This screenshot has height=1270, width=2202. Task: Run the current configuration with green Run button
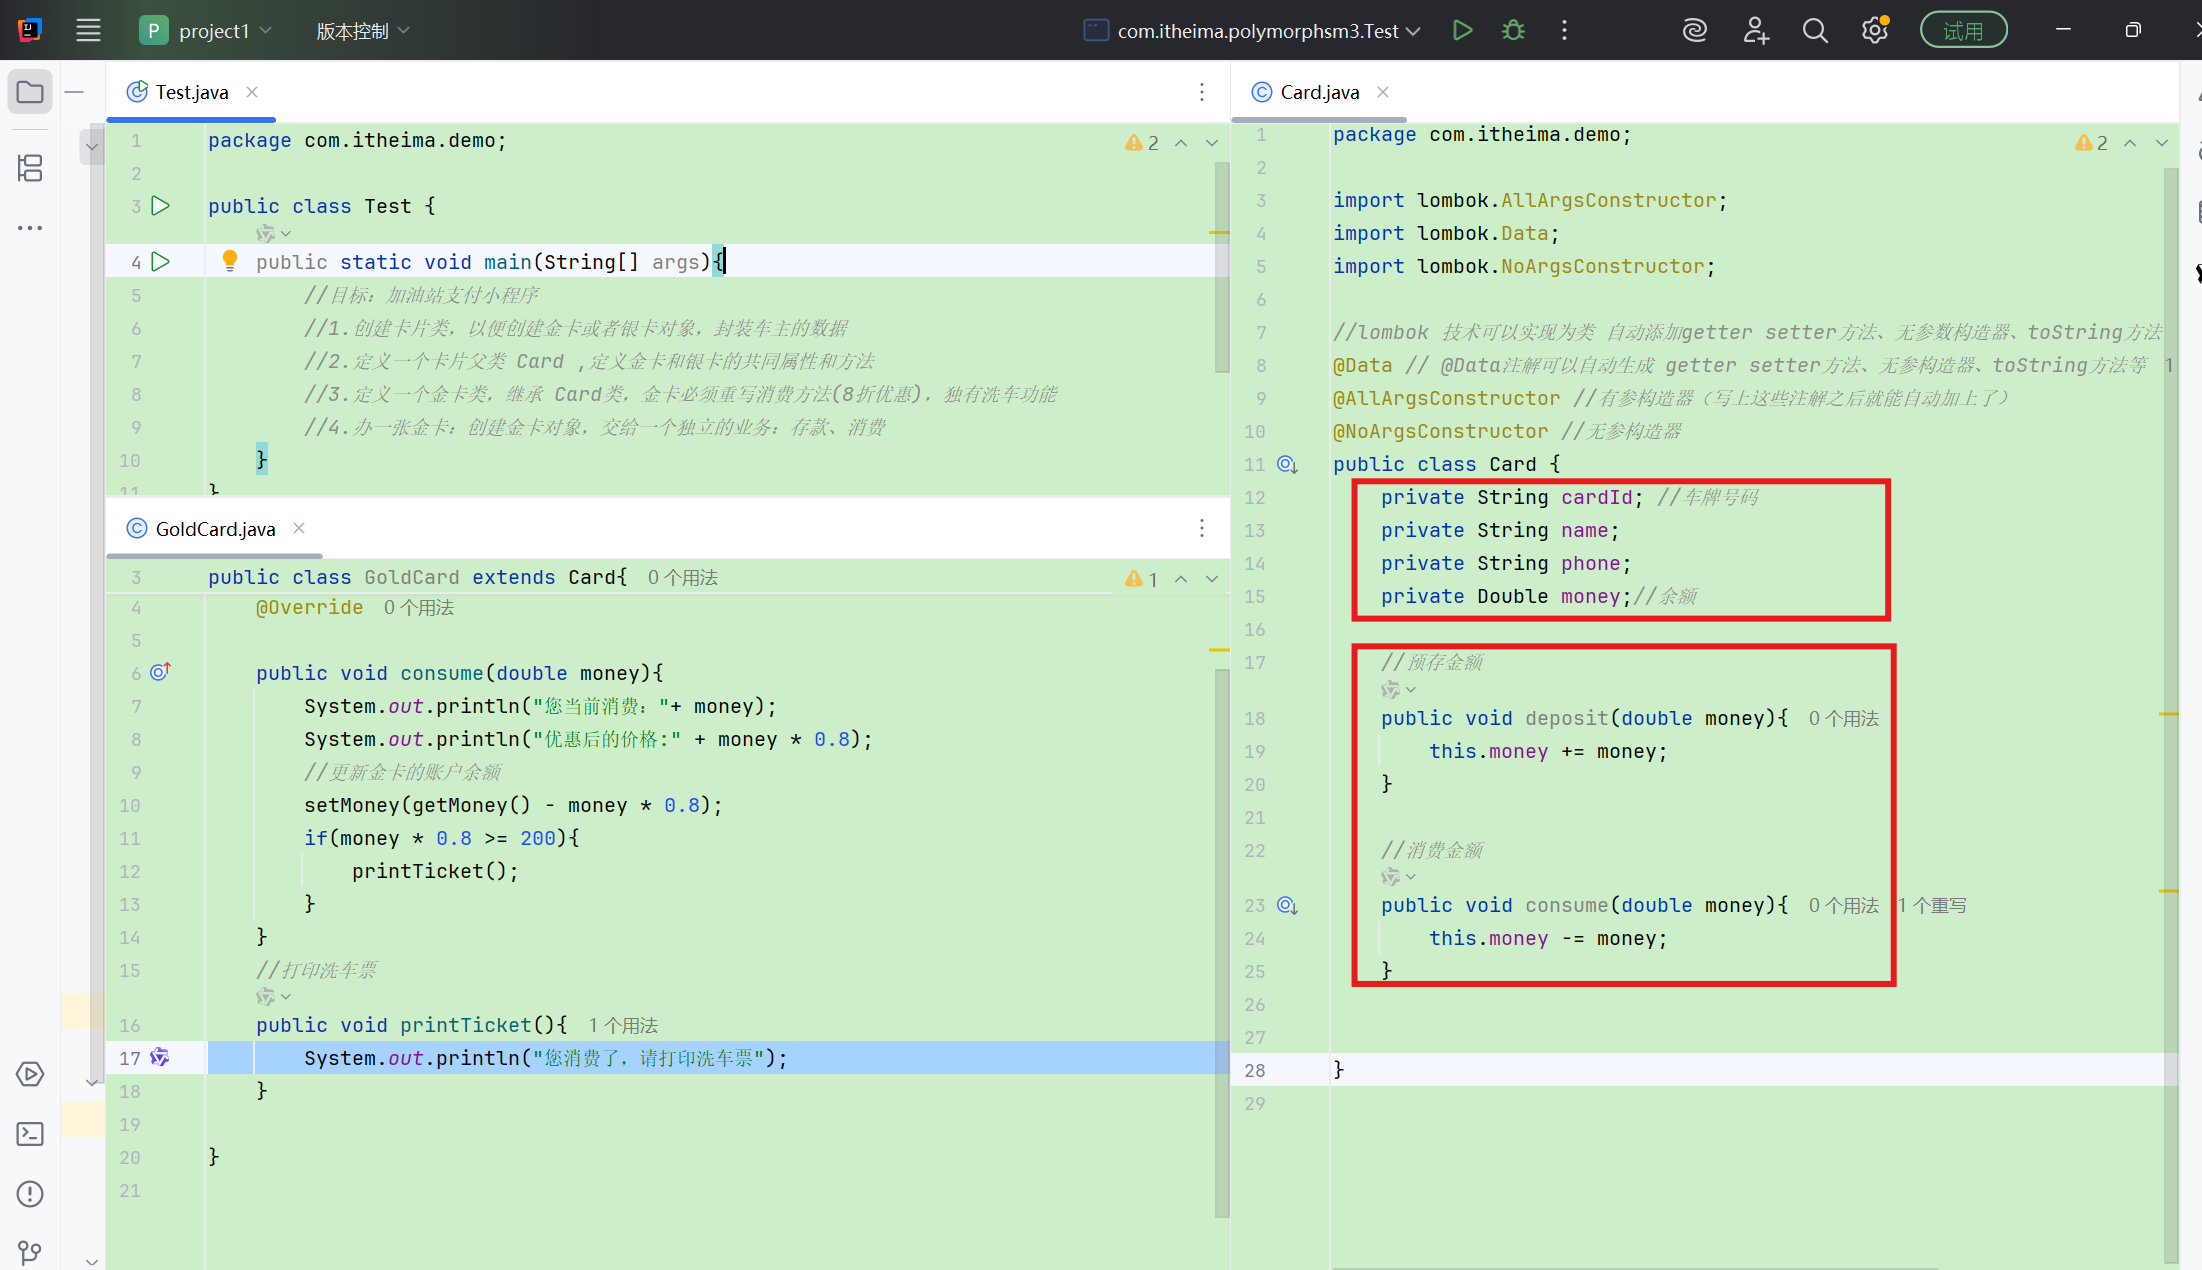point(1462,30)
